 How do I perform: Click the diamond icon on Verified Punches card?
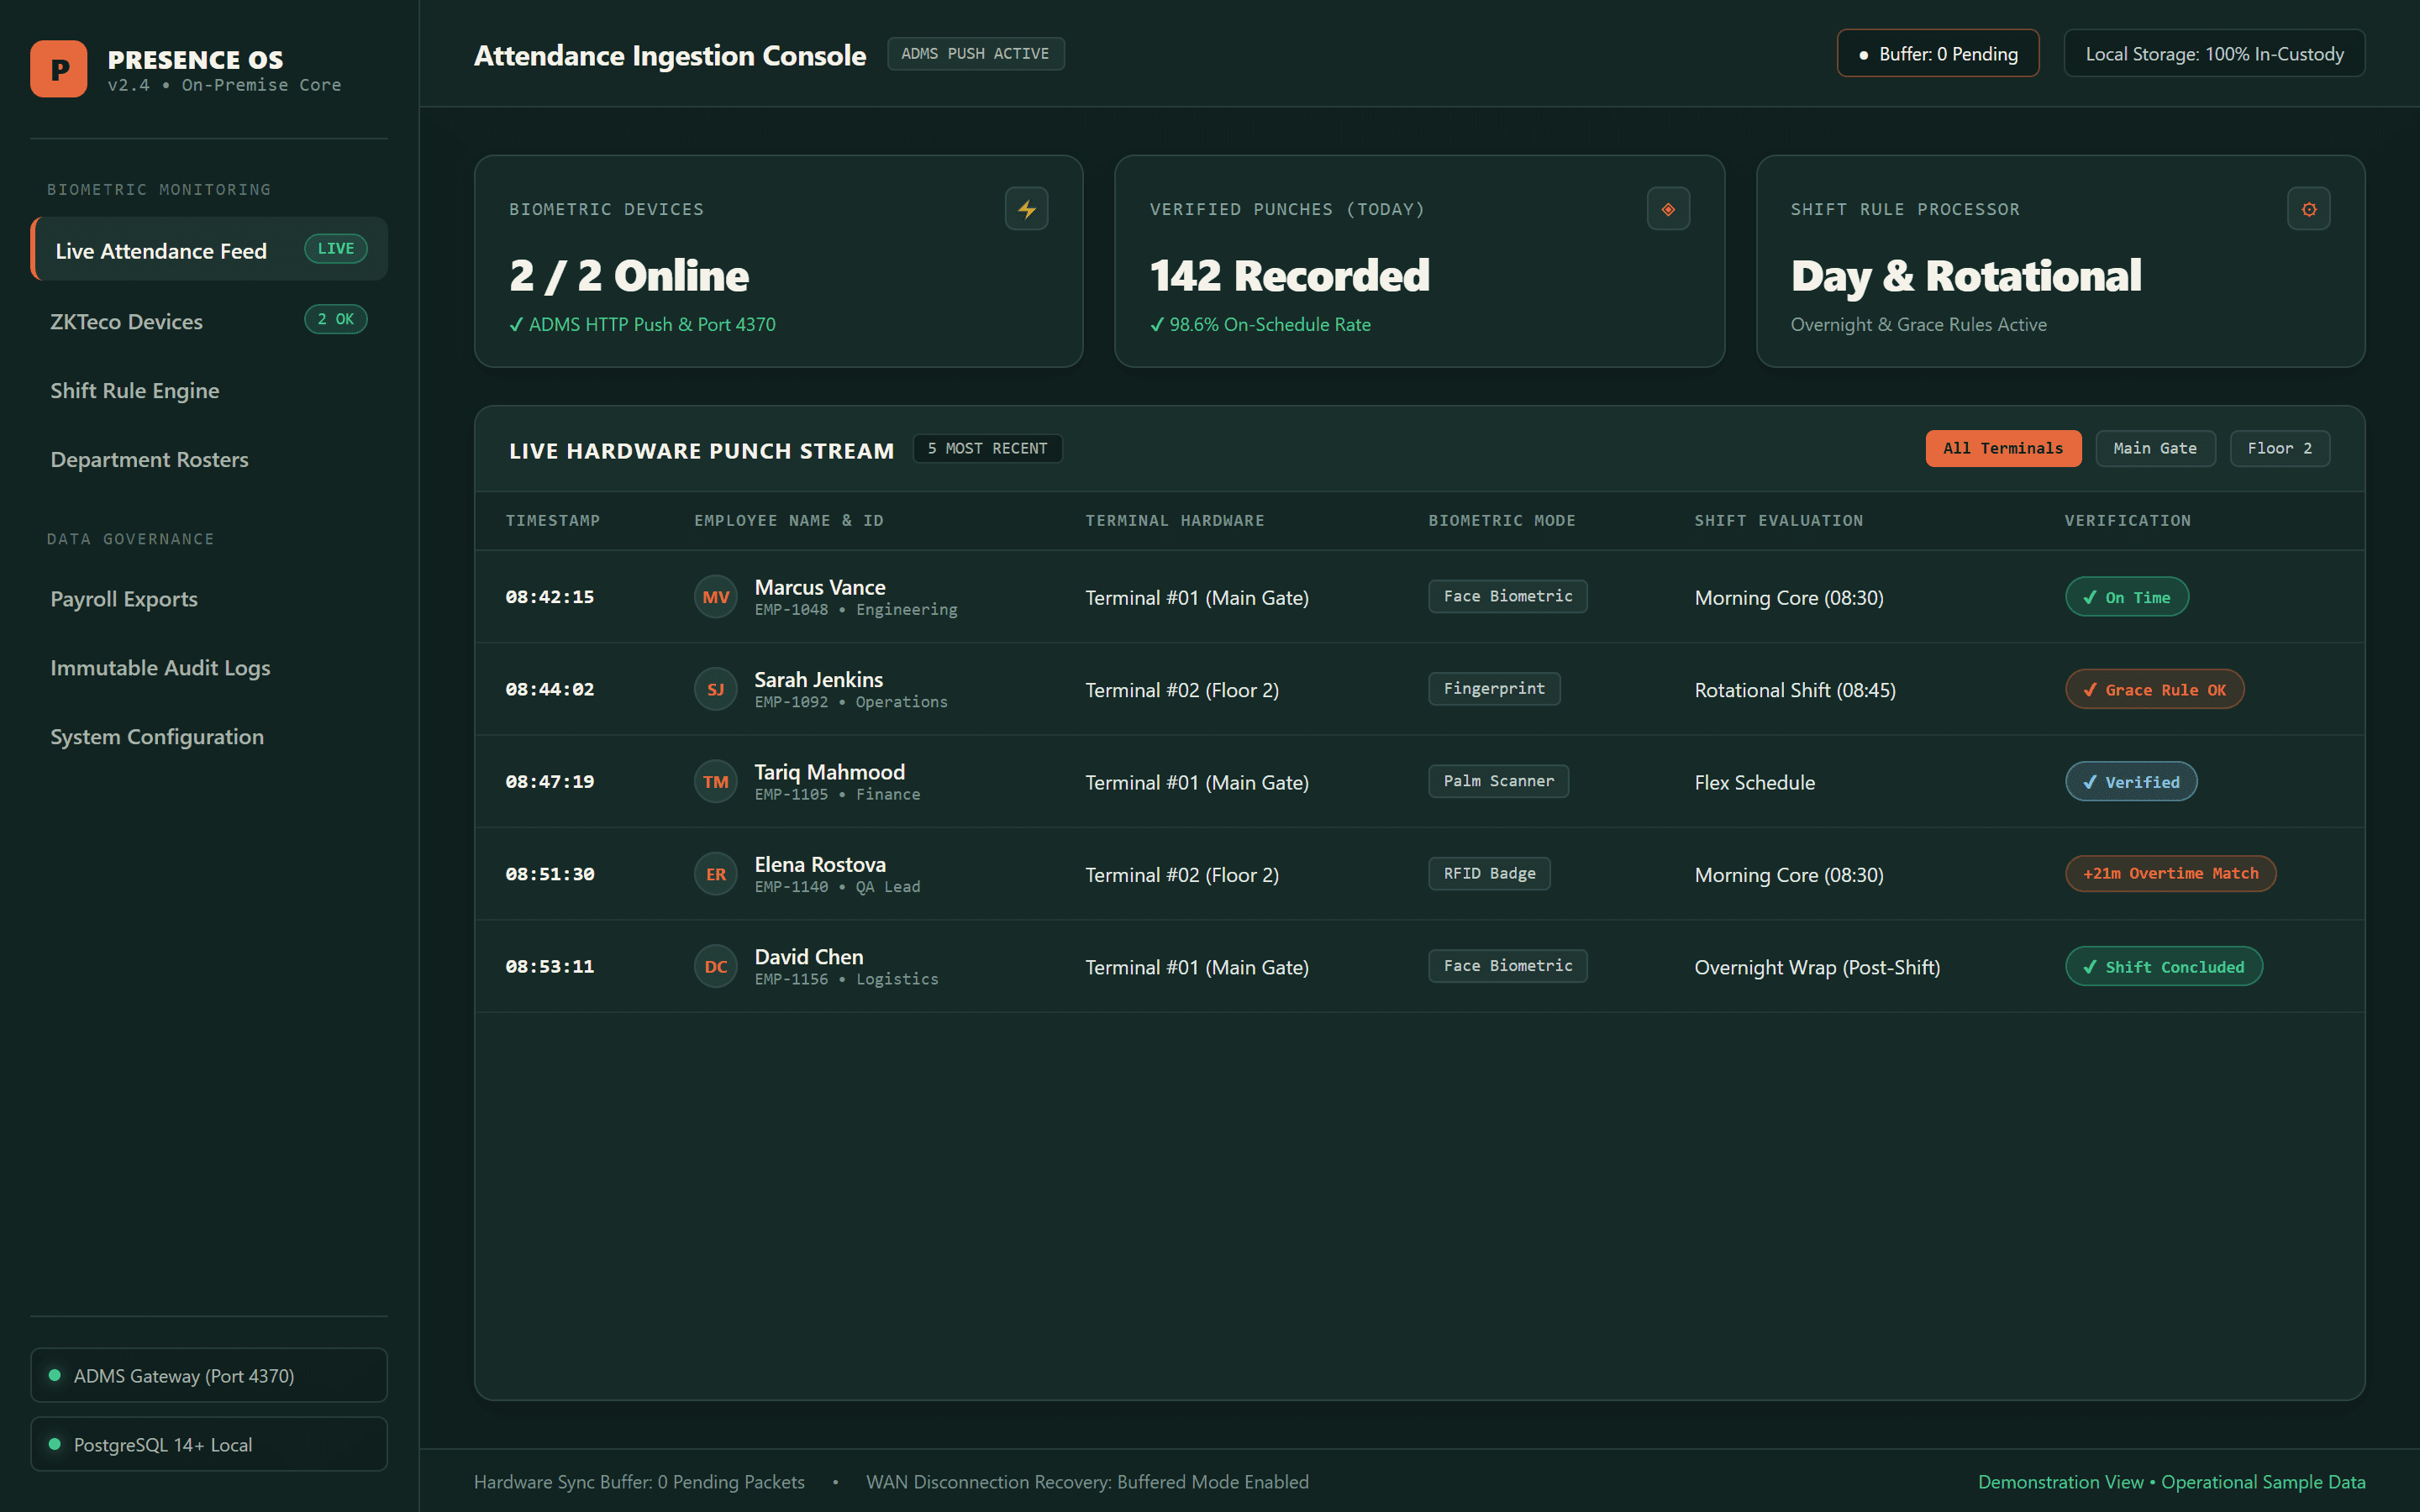point(1668,209)
